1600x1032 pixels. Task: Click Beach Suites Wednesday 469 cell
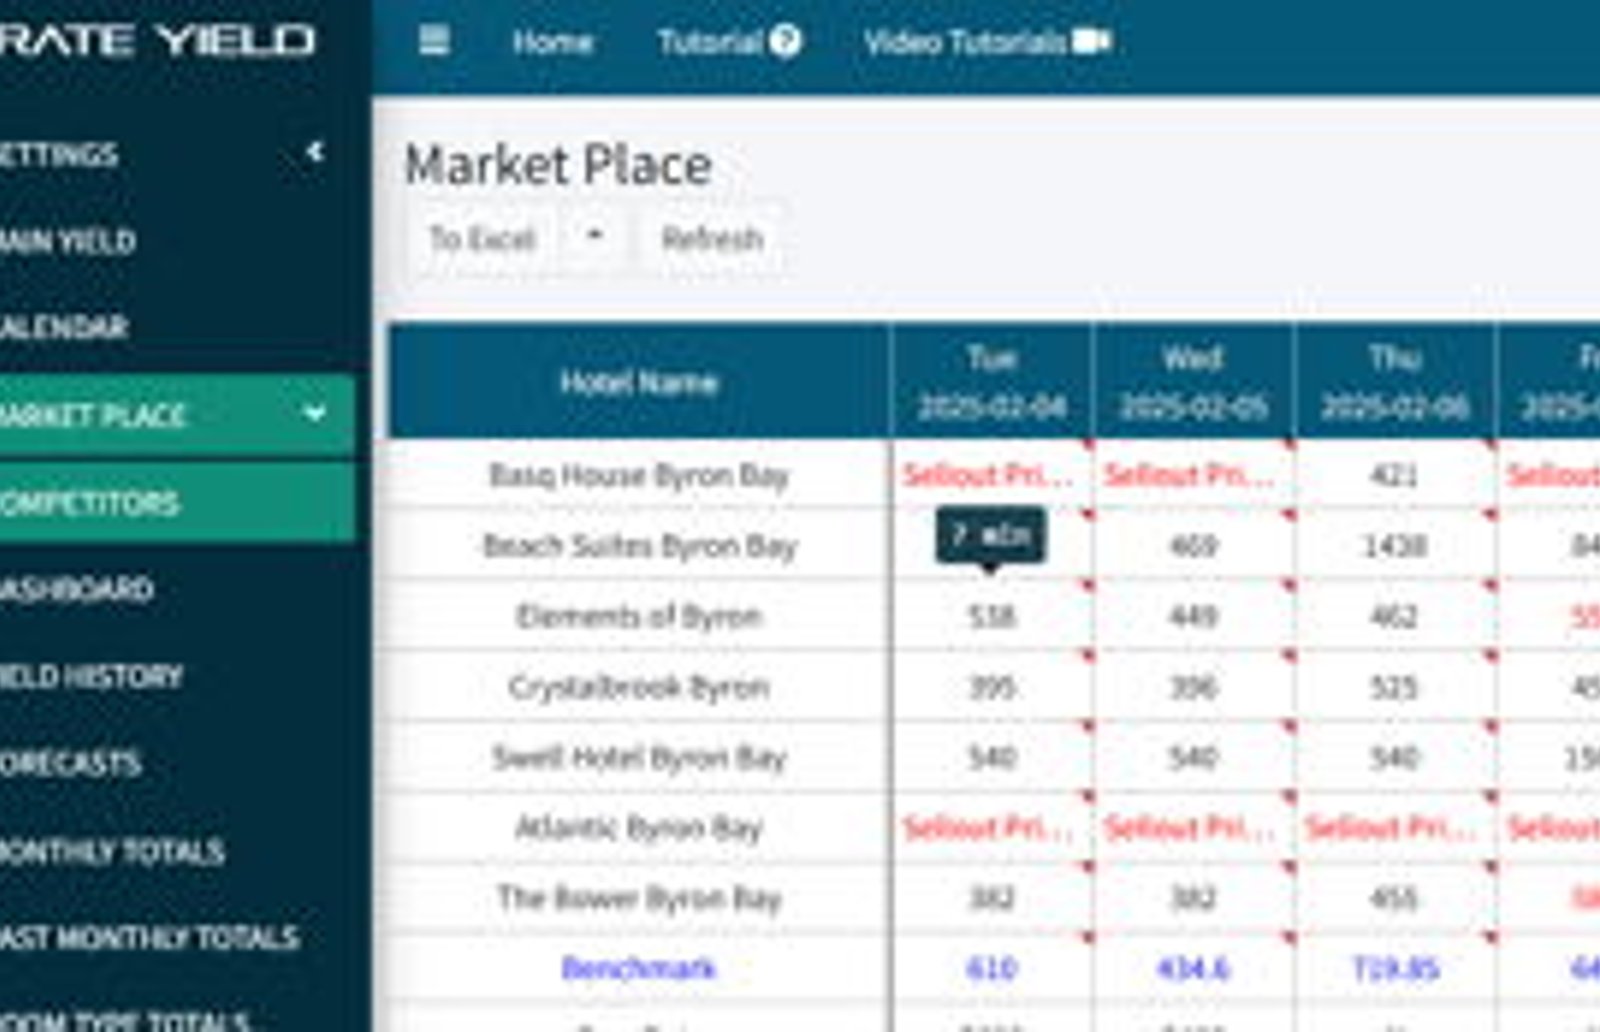click(1193, 545)
